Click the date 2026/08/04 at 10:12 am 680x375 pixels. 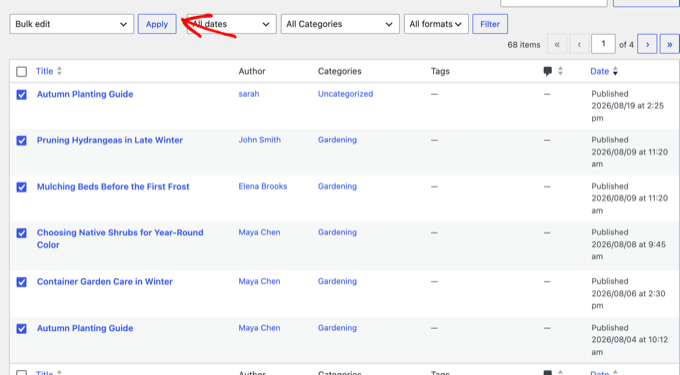click(630, 346)
